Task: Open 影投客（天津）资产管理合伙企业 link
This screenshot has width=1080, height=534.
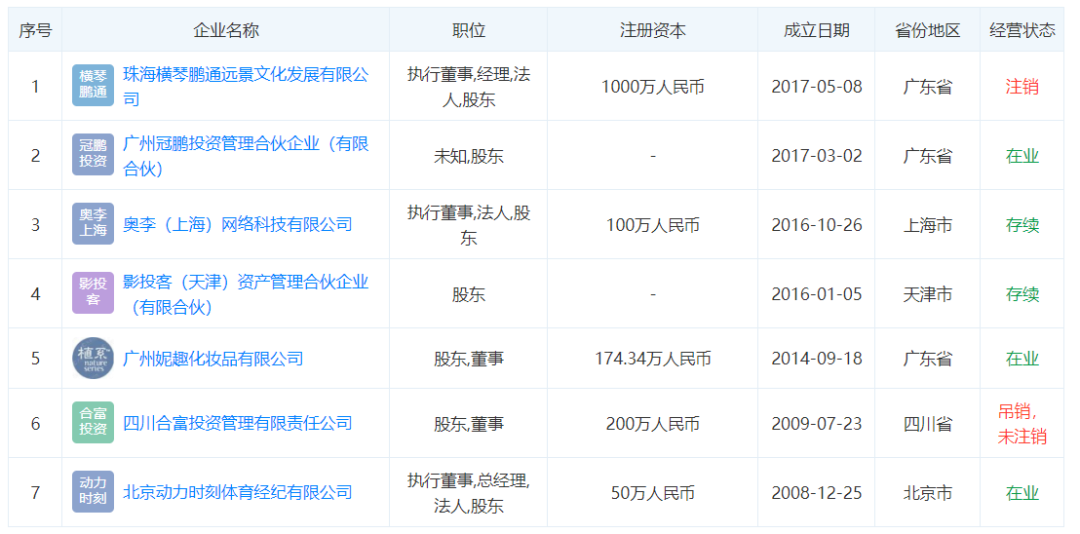Action: click(246, 294)
